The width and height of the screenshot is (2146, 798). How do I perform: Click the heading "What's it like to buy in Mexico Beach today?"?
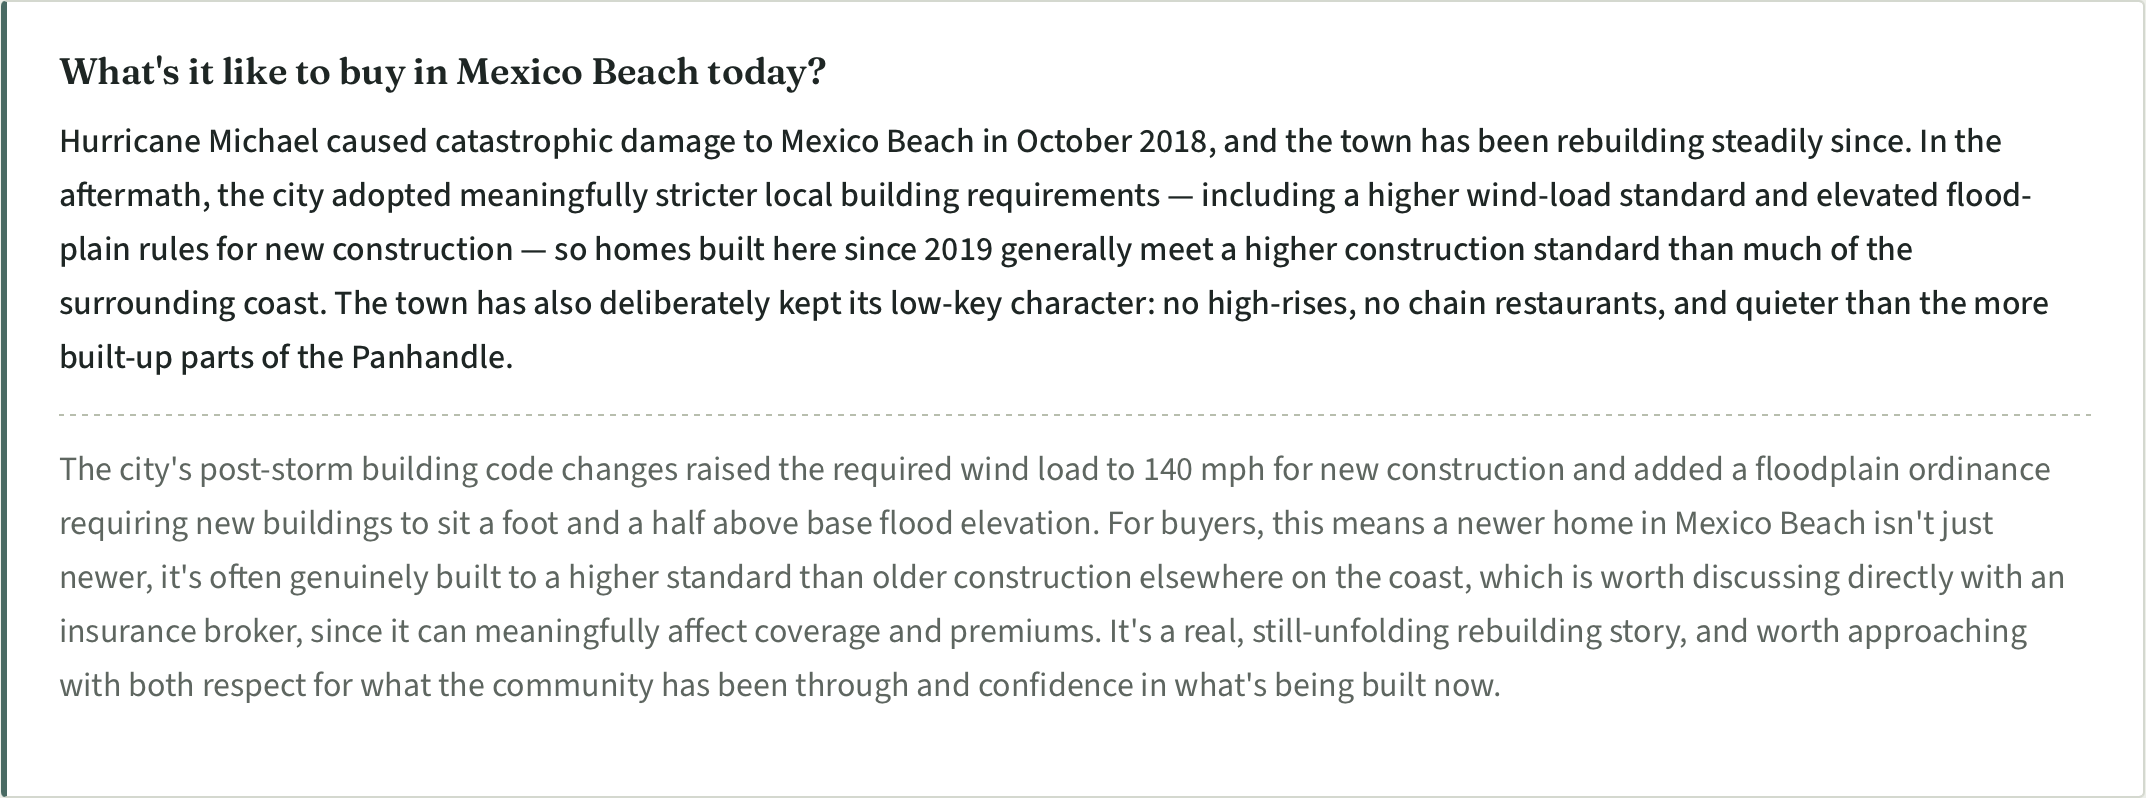(443, 72)
